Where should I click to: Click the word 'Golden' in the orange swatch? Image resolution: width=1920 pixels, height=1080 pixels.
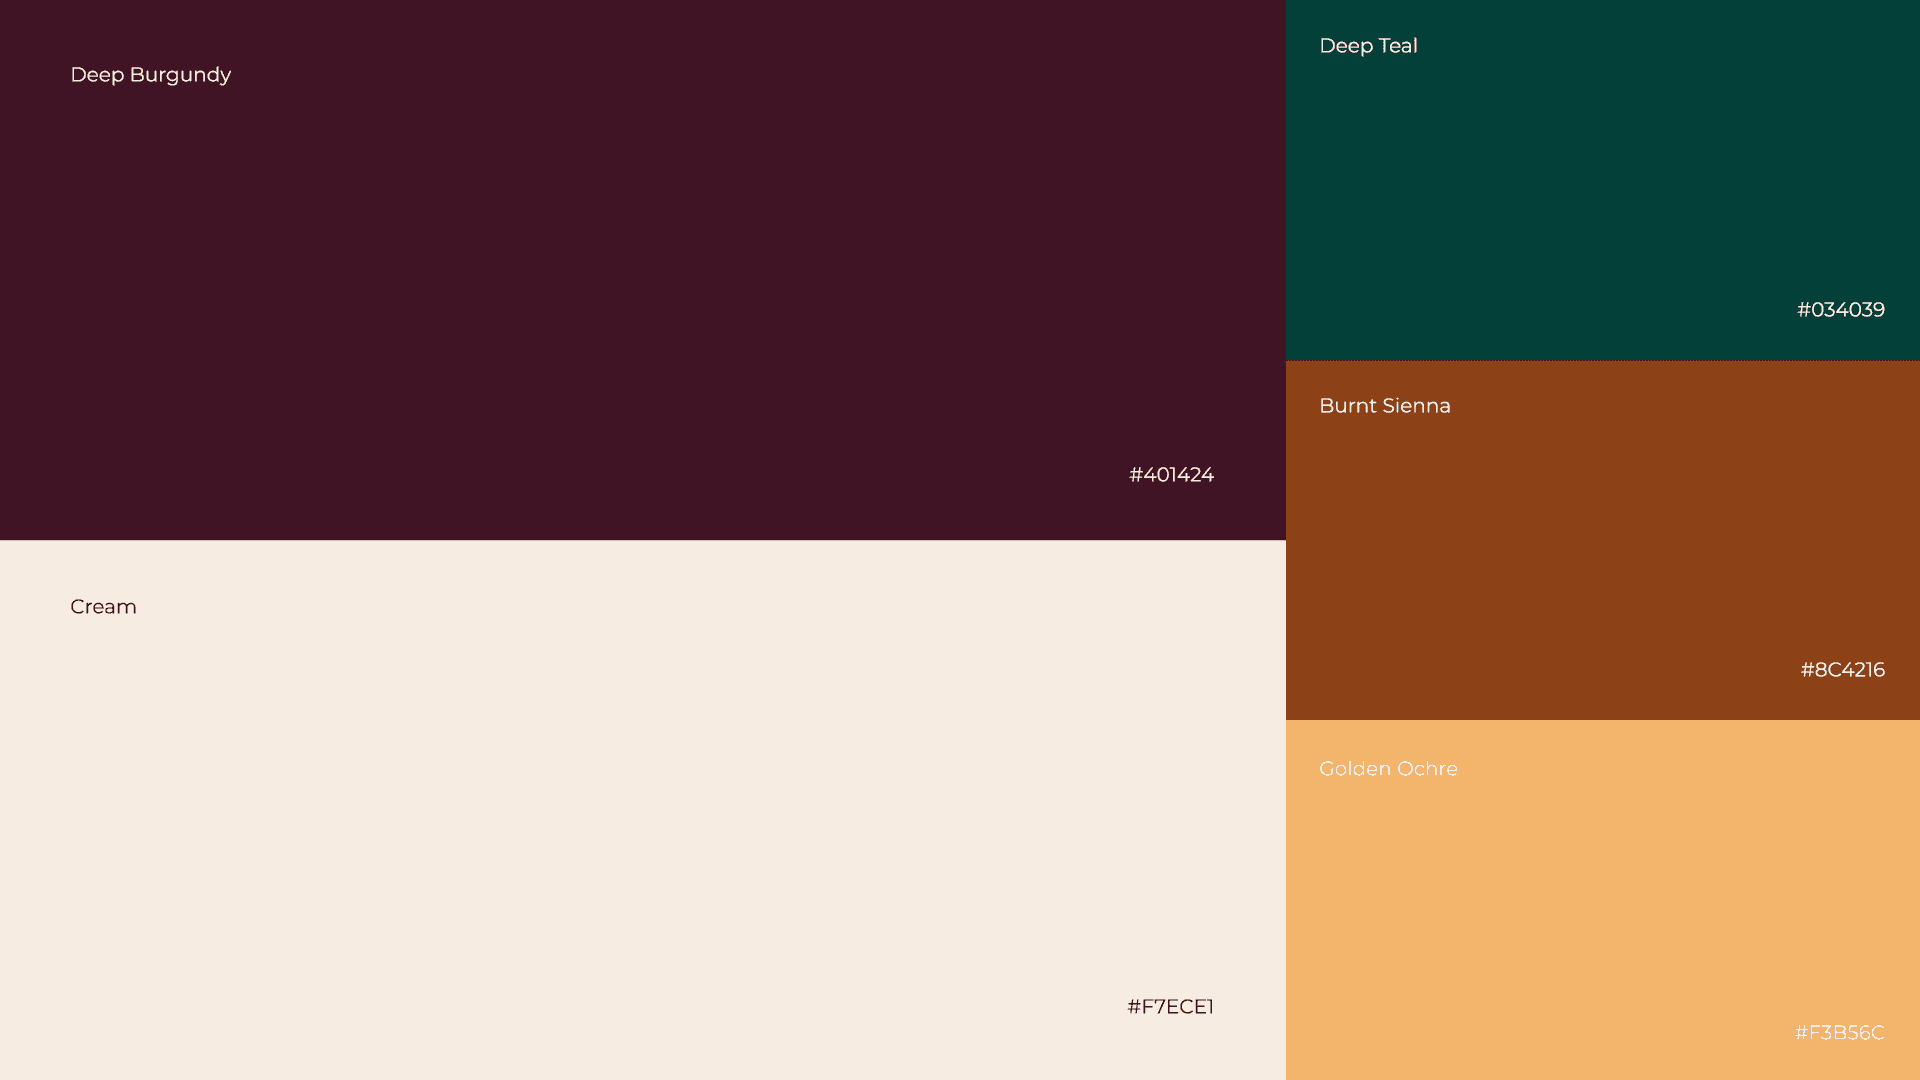[x=1355, y=769]
